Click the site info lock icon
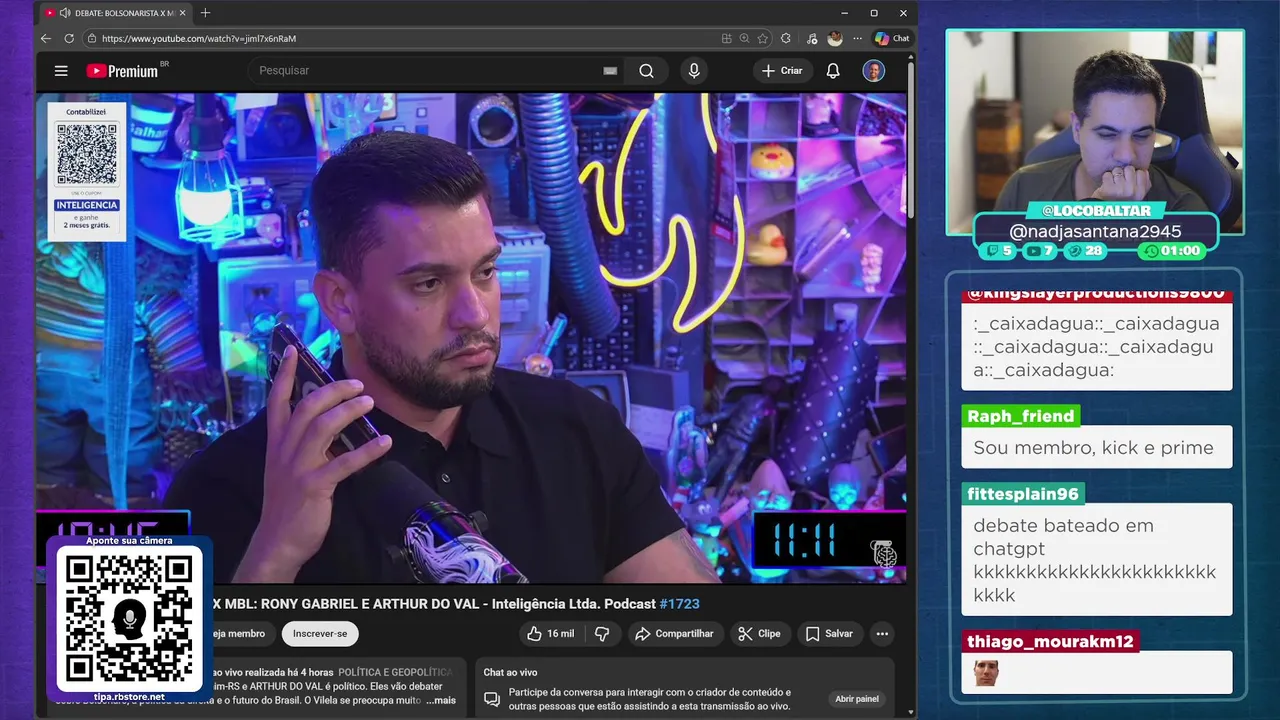 coord(92,38)
